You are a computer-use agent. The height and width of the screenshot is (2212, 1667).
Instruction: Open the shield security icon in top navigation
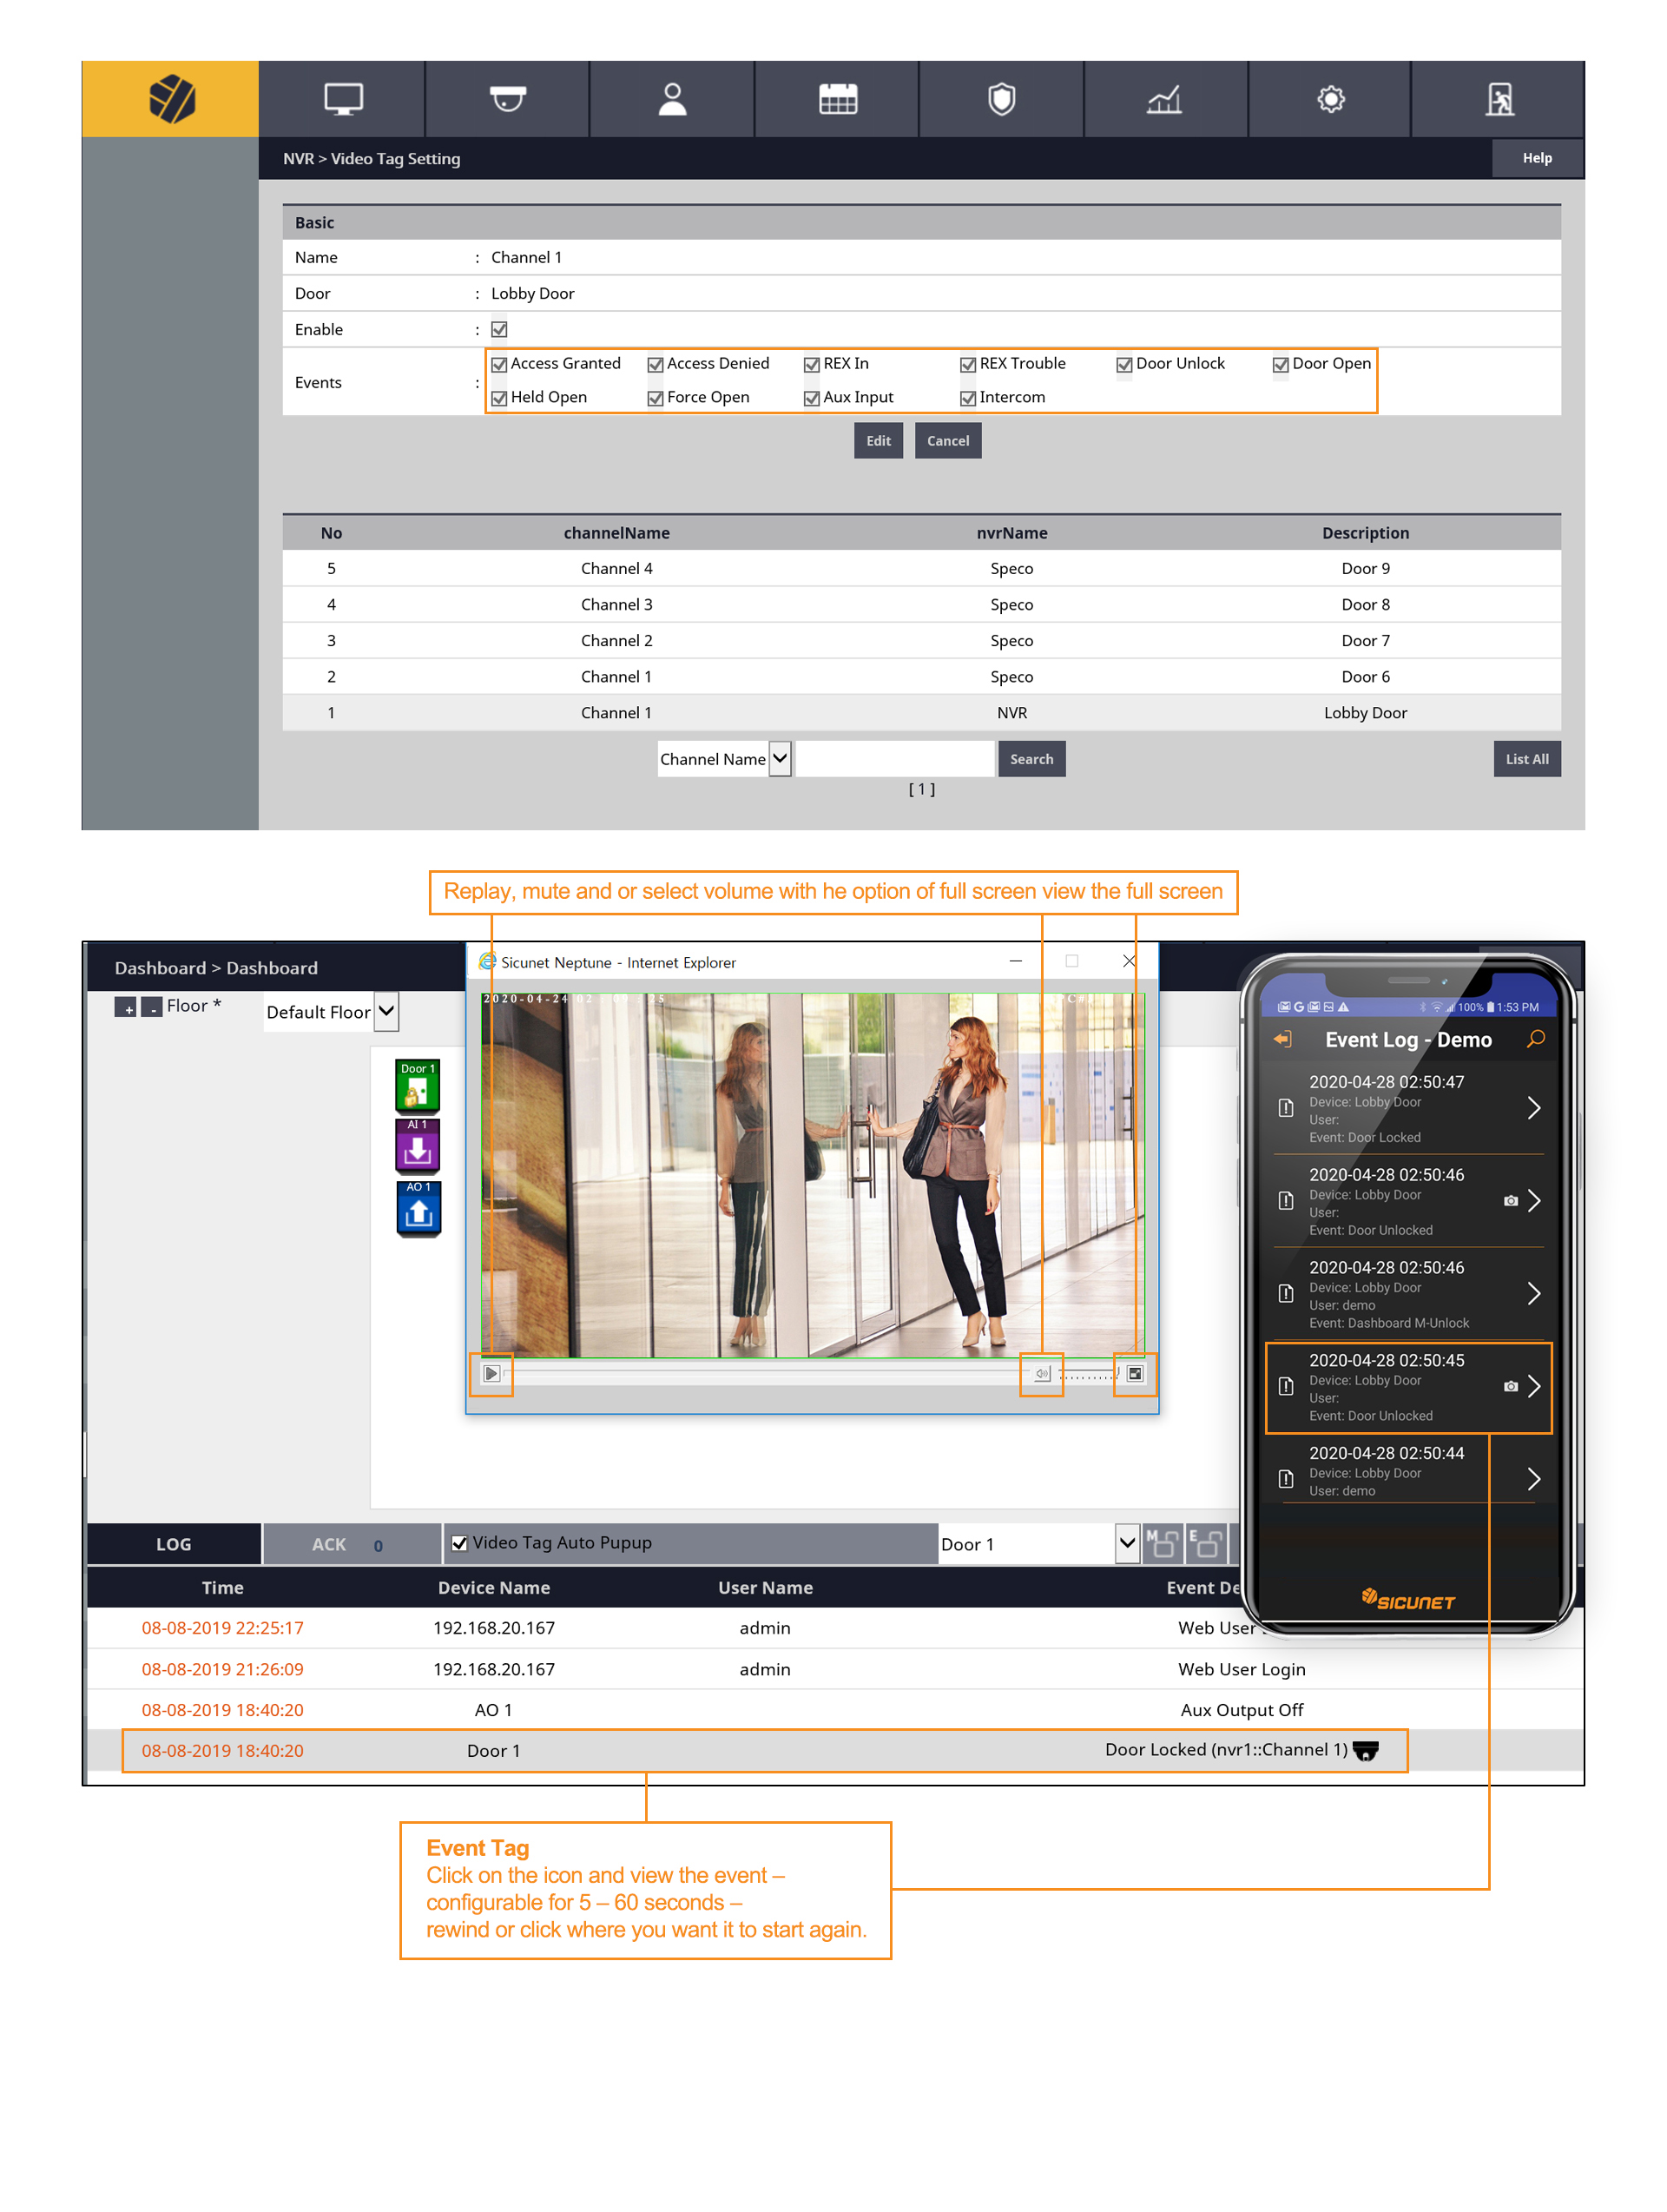(x=1001, y=99)
